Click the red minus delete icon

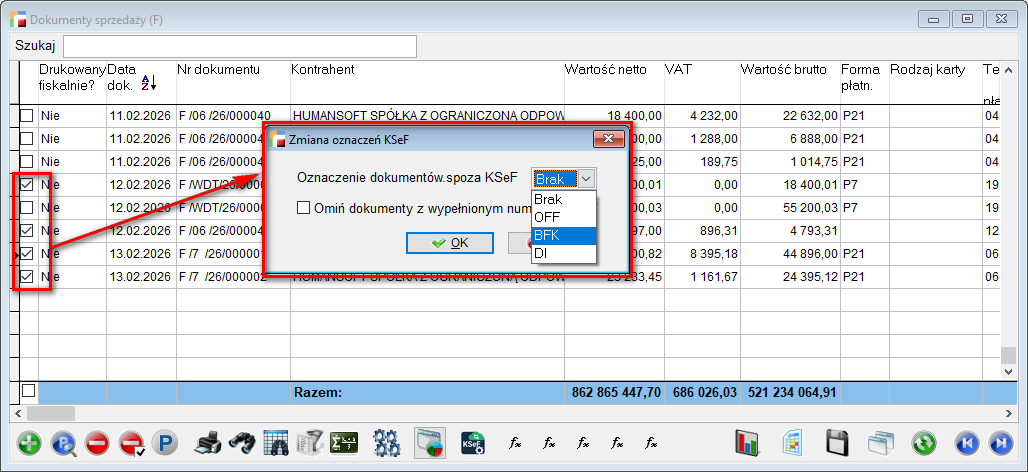click(x=96, y=443)
